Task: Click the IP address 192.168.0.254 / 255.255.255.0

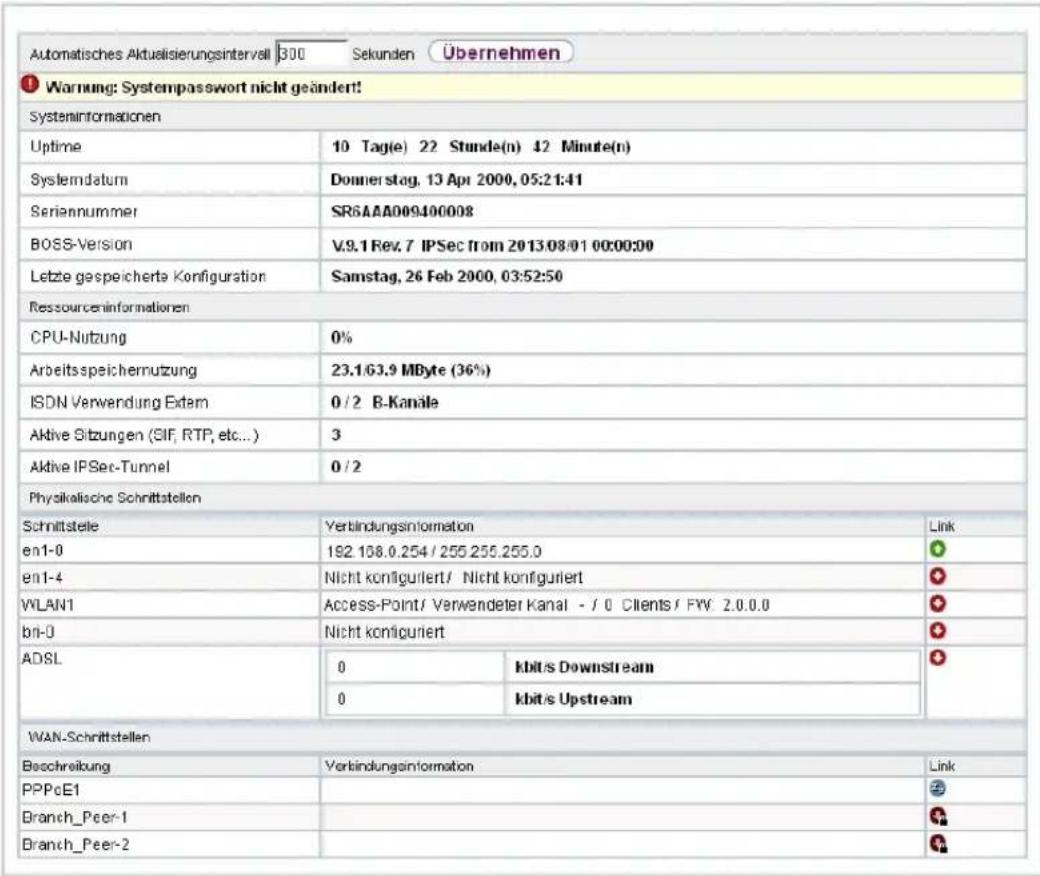Action: [434, 551]
